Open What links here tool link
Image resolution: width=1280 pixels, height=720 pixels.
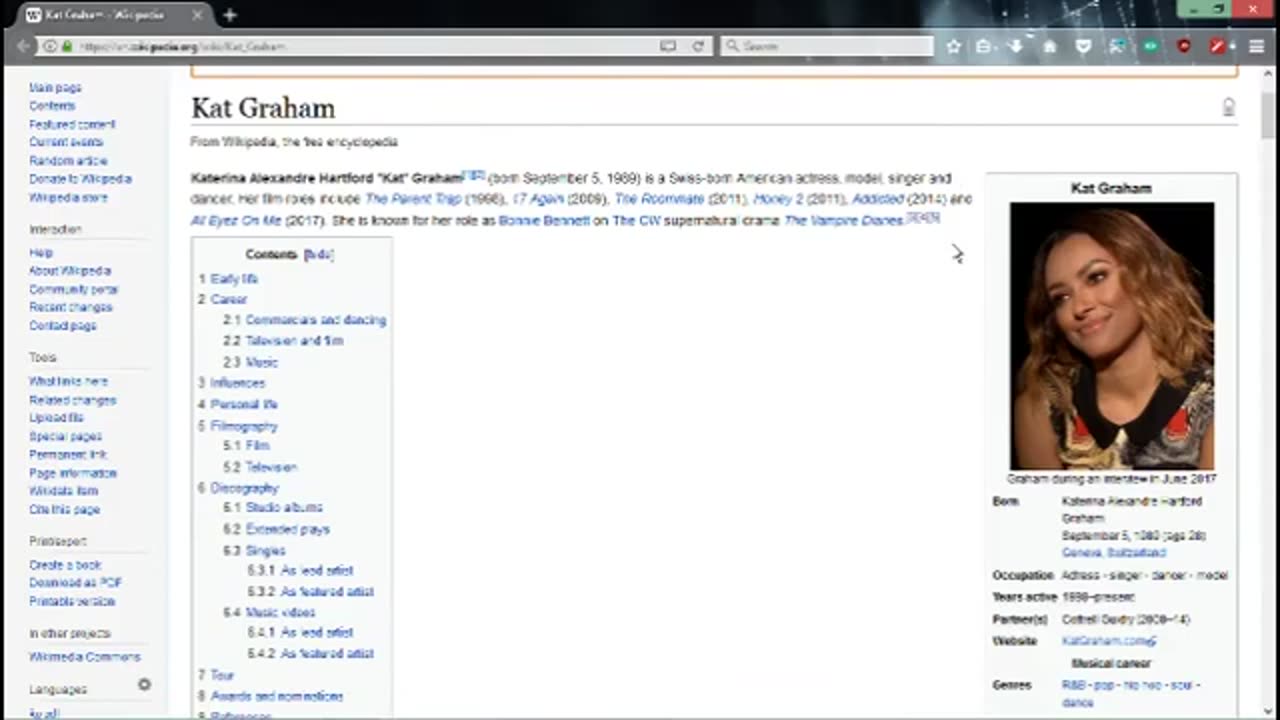click(68, 381)
